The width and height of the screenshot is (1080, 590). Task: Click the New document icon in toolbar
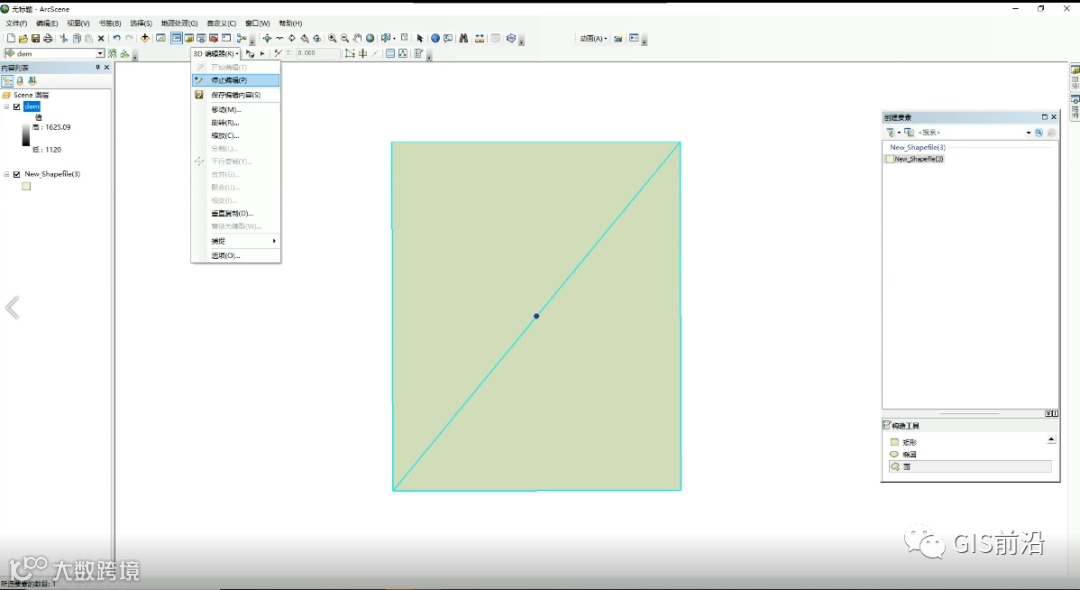point(11,38)
